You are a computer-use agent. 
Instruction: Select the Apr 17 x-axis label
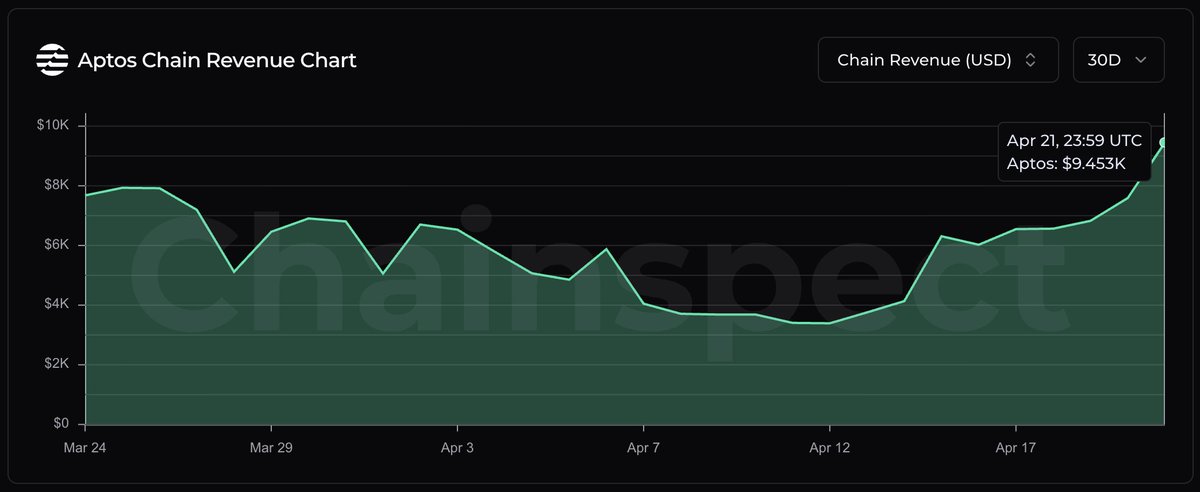pyautogui.click(x=1015, y=448)
